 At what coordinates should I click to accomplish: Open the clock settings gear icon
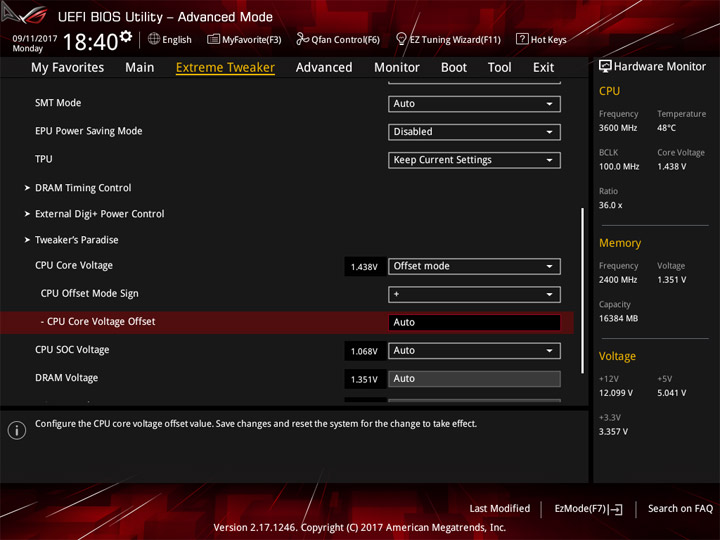tap(125, 36)
